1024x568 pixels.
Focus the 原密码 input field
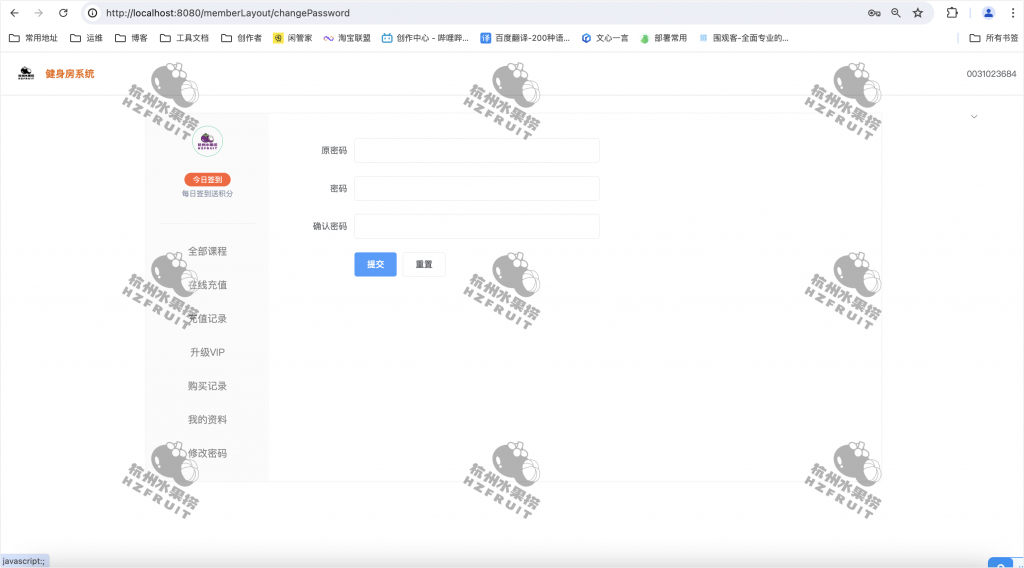(477, 150)
